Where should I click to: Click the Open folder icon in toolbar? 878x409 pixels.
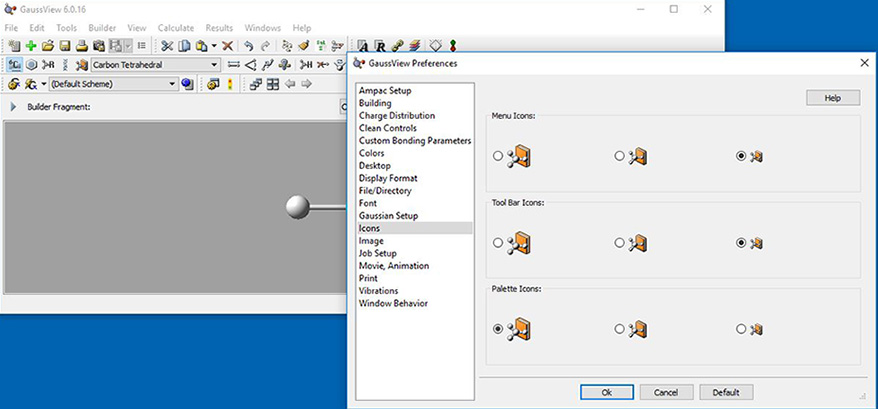click(x=47, y=46)
